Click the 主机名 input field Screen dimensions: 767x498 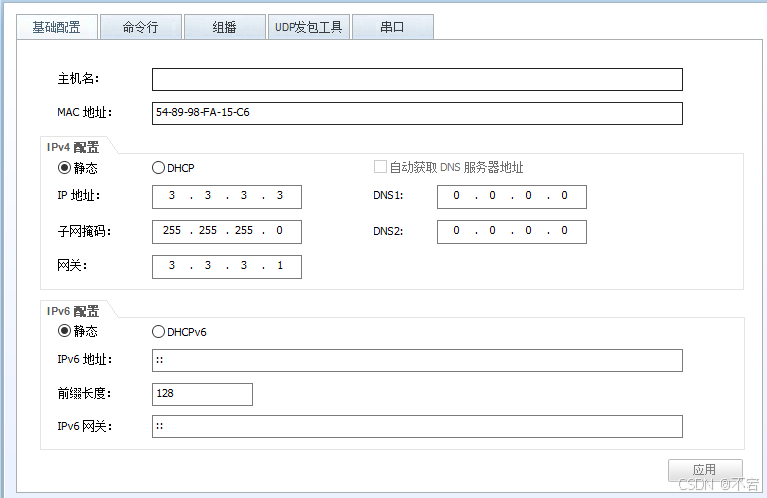(417, 79)
